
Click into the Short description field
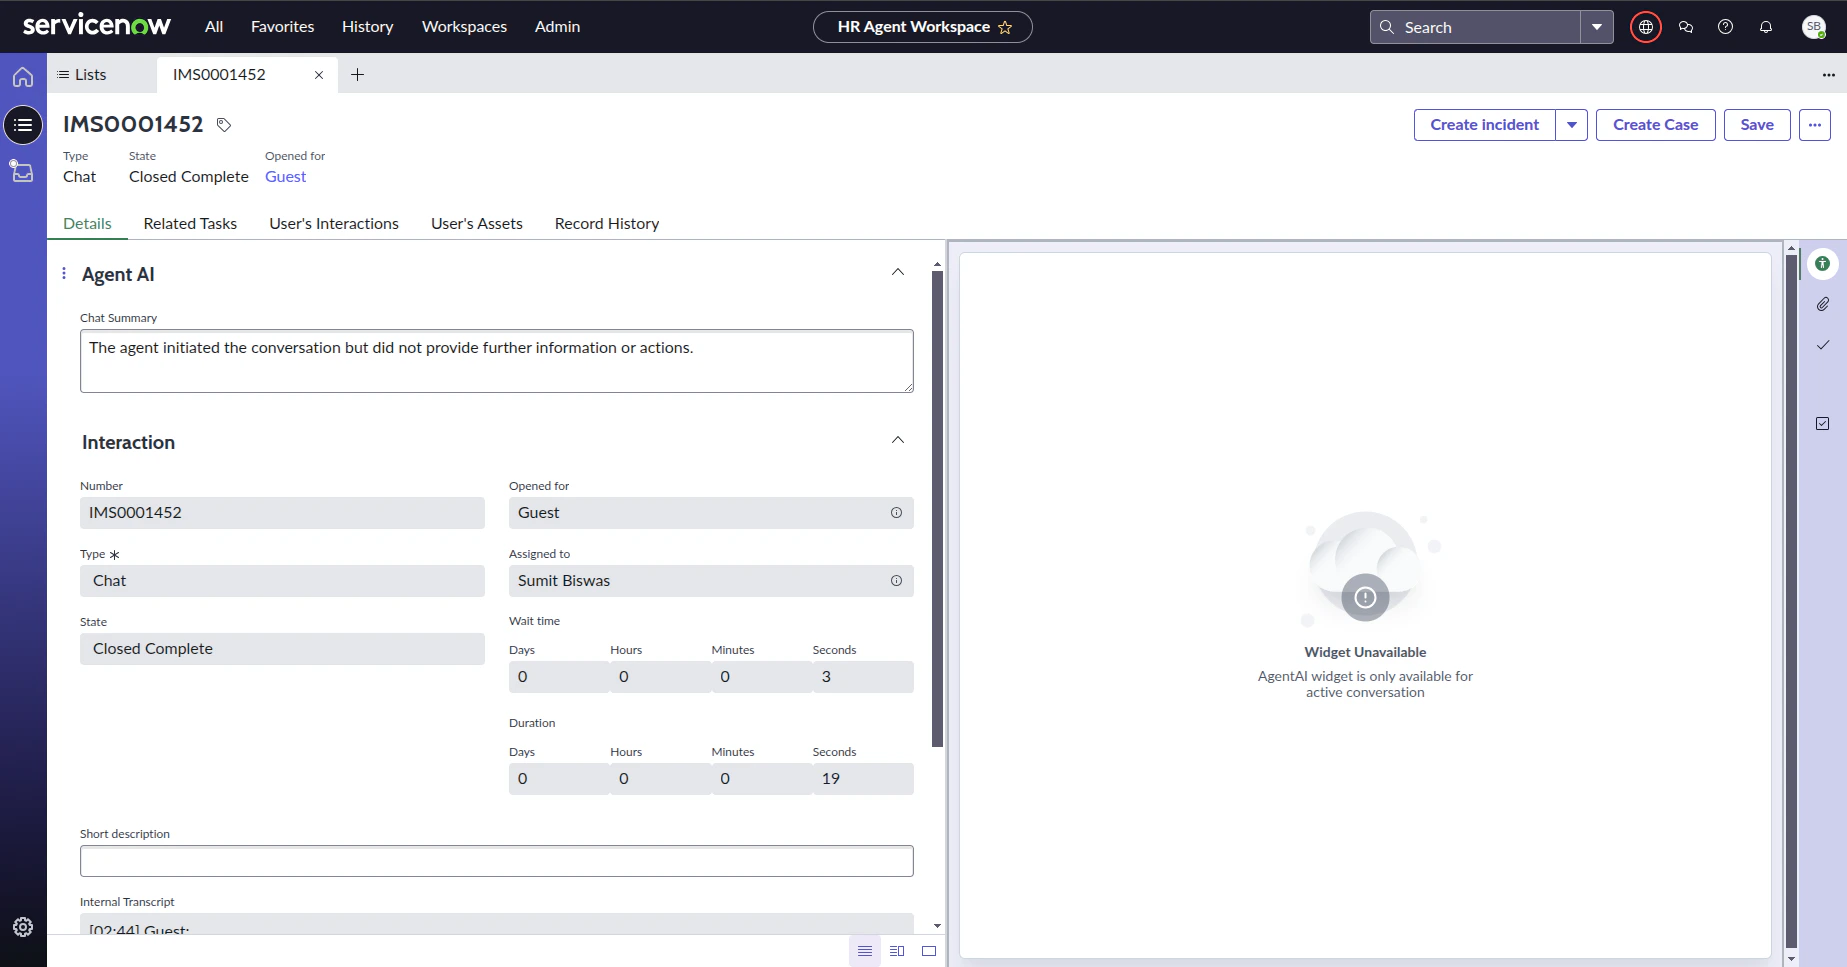[x=497, y=861]
